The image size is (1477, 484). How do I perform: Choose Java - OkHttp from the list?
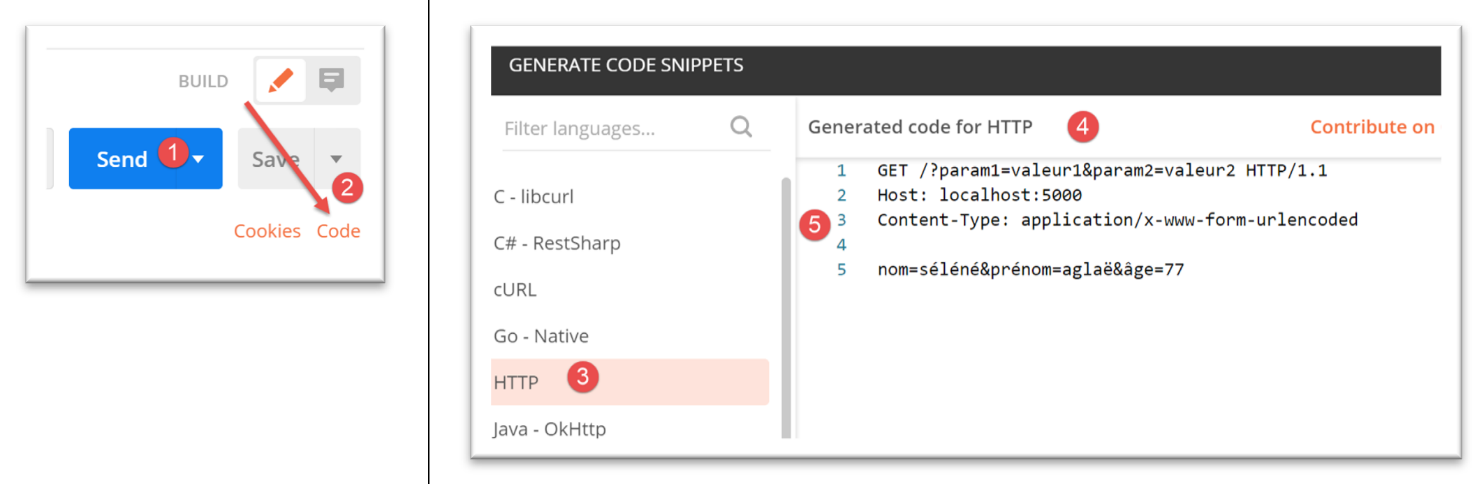tap(549, 429)
